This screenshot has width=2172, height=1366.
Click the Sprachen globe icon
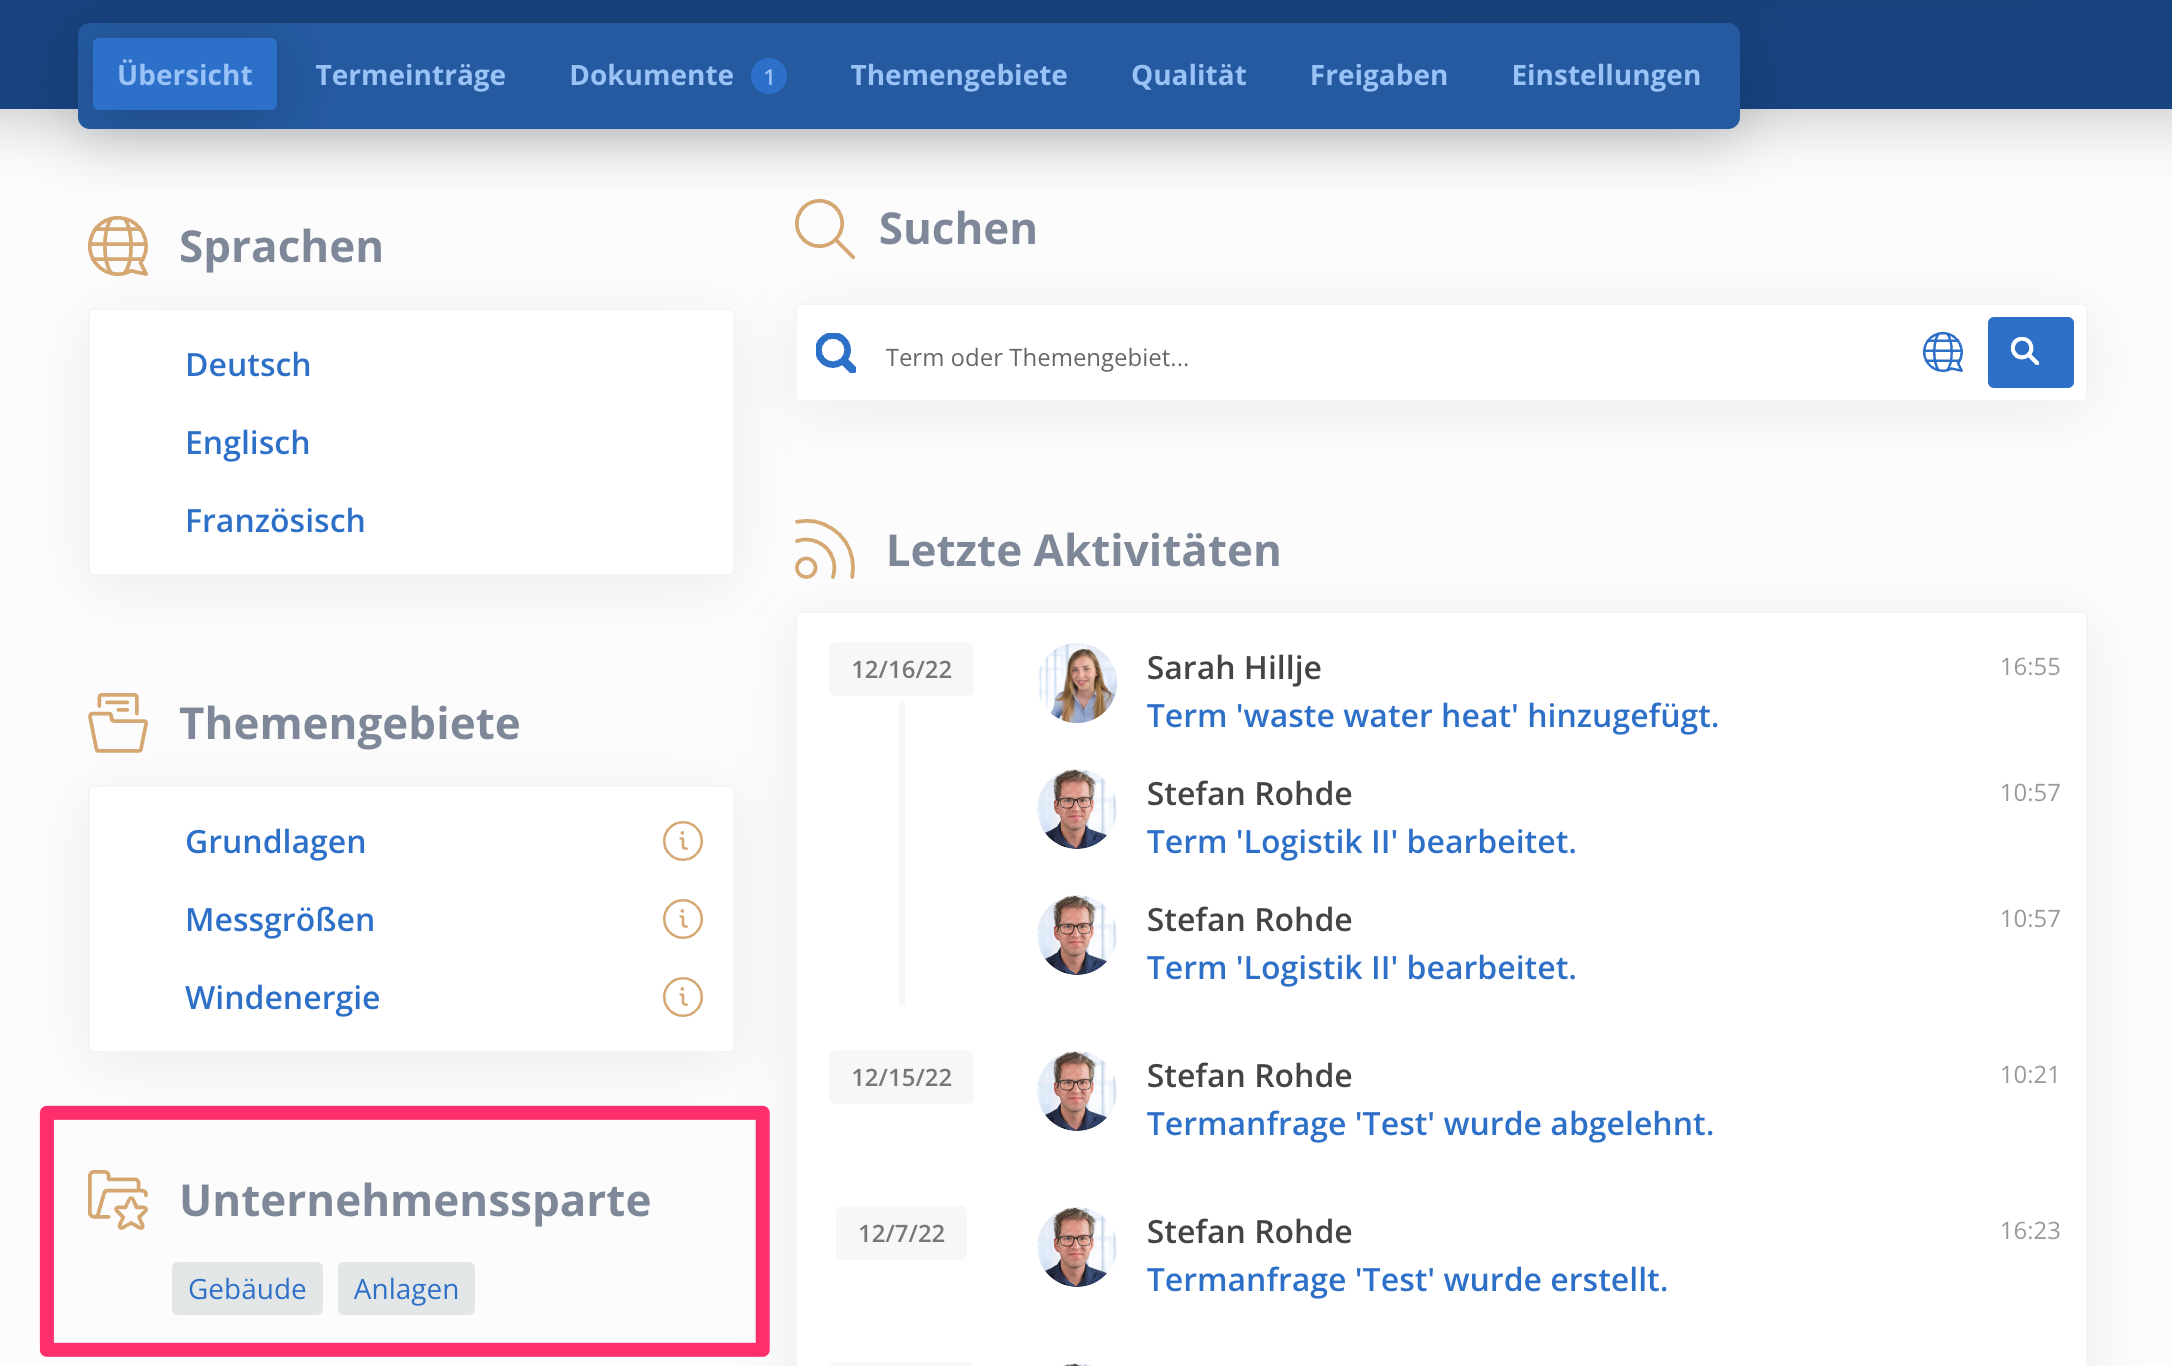pyautogui.click(x=118, y=246)
